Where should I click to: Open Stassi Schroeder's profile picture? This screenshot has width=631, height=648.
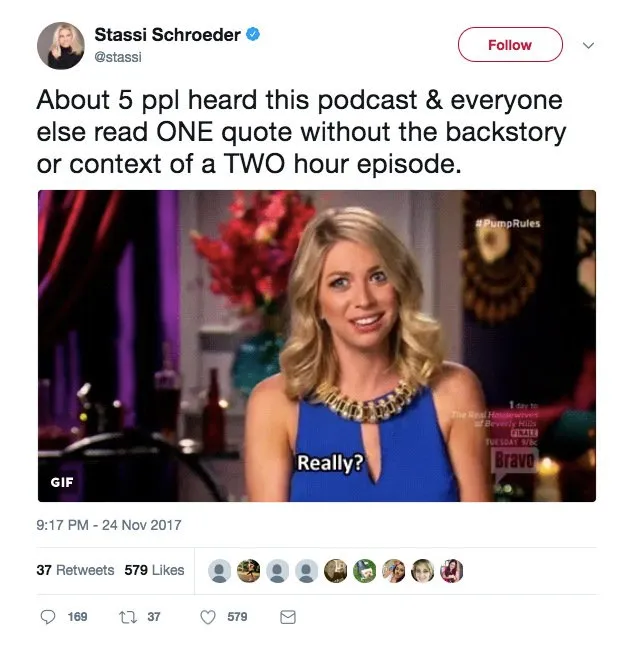pyautogui.click(x=61, y=46)
